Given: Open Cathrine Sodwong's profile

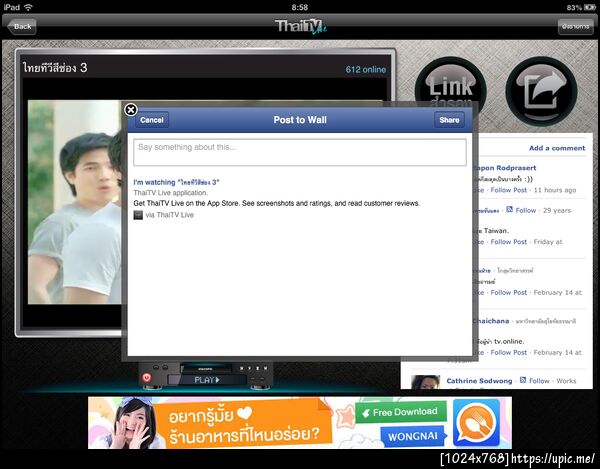Looking at the screenshot, I should point(479,381).
